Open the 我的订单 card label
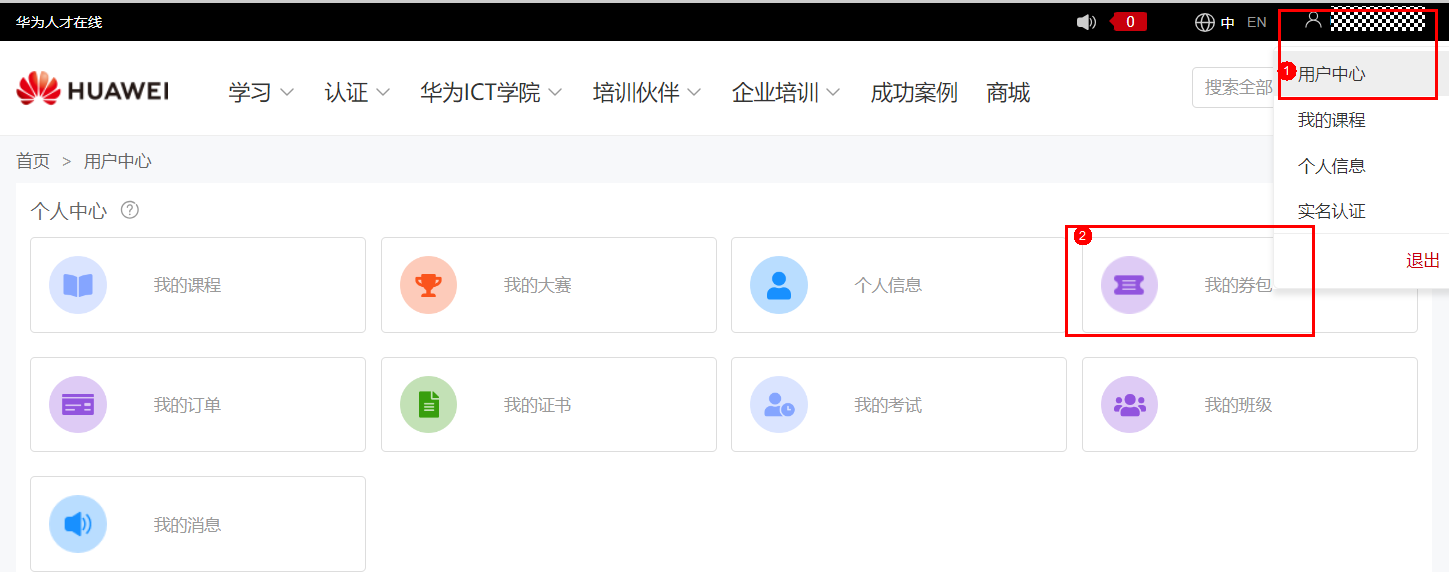1449x572 pixels. (x=187, y=405)
